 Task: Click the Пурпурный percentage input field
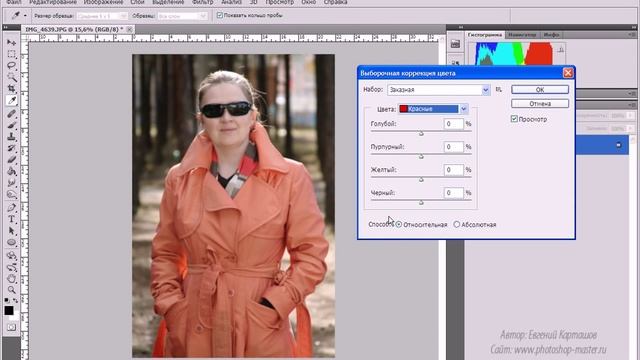click(x=453, y=147)
